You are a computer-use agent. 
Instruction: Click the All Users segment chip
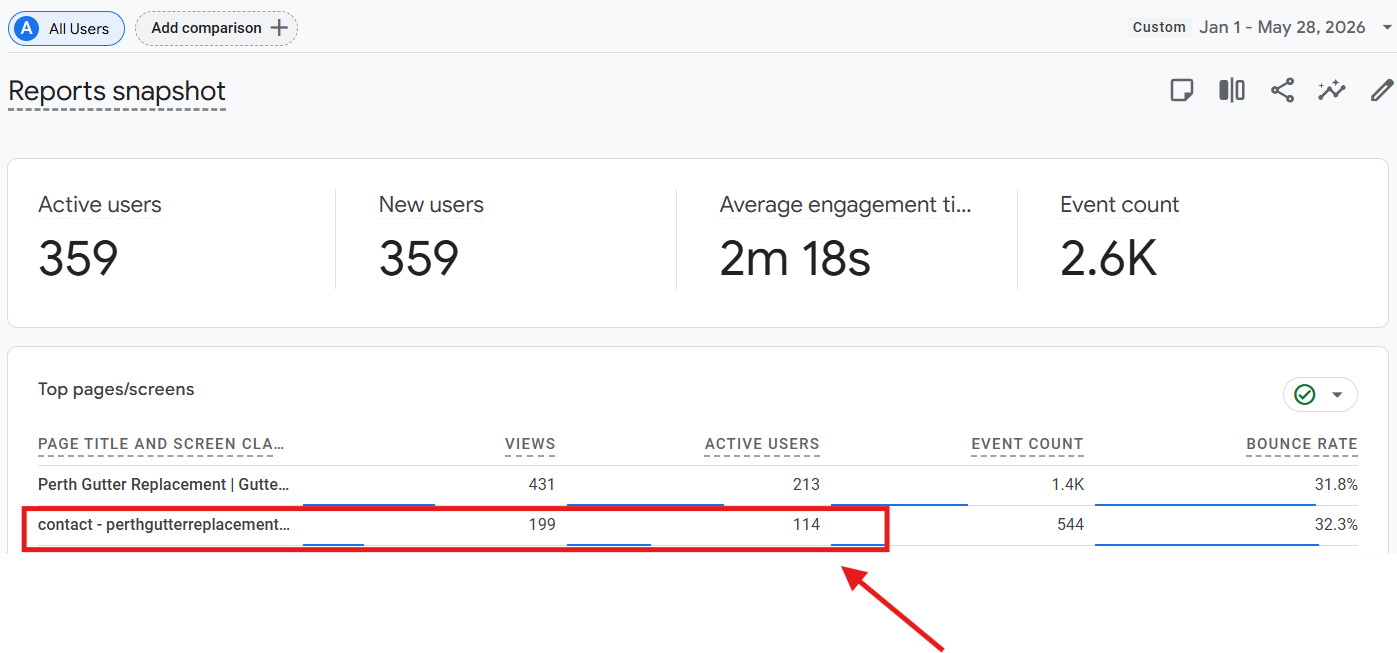(66, 28)
